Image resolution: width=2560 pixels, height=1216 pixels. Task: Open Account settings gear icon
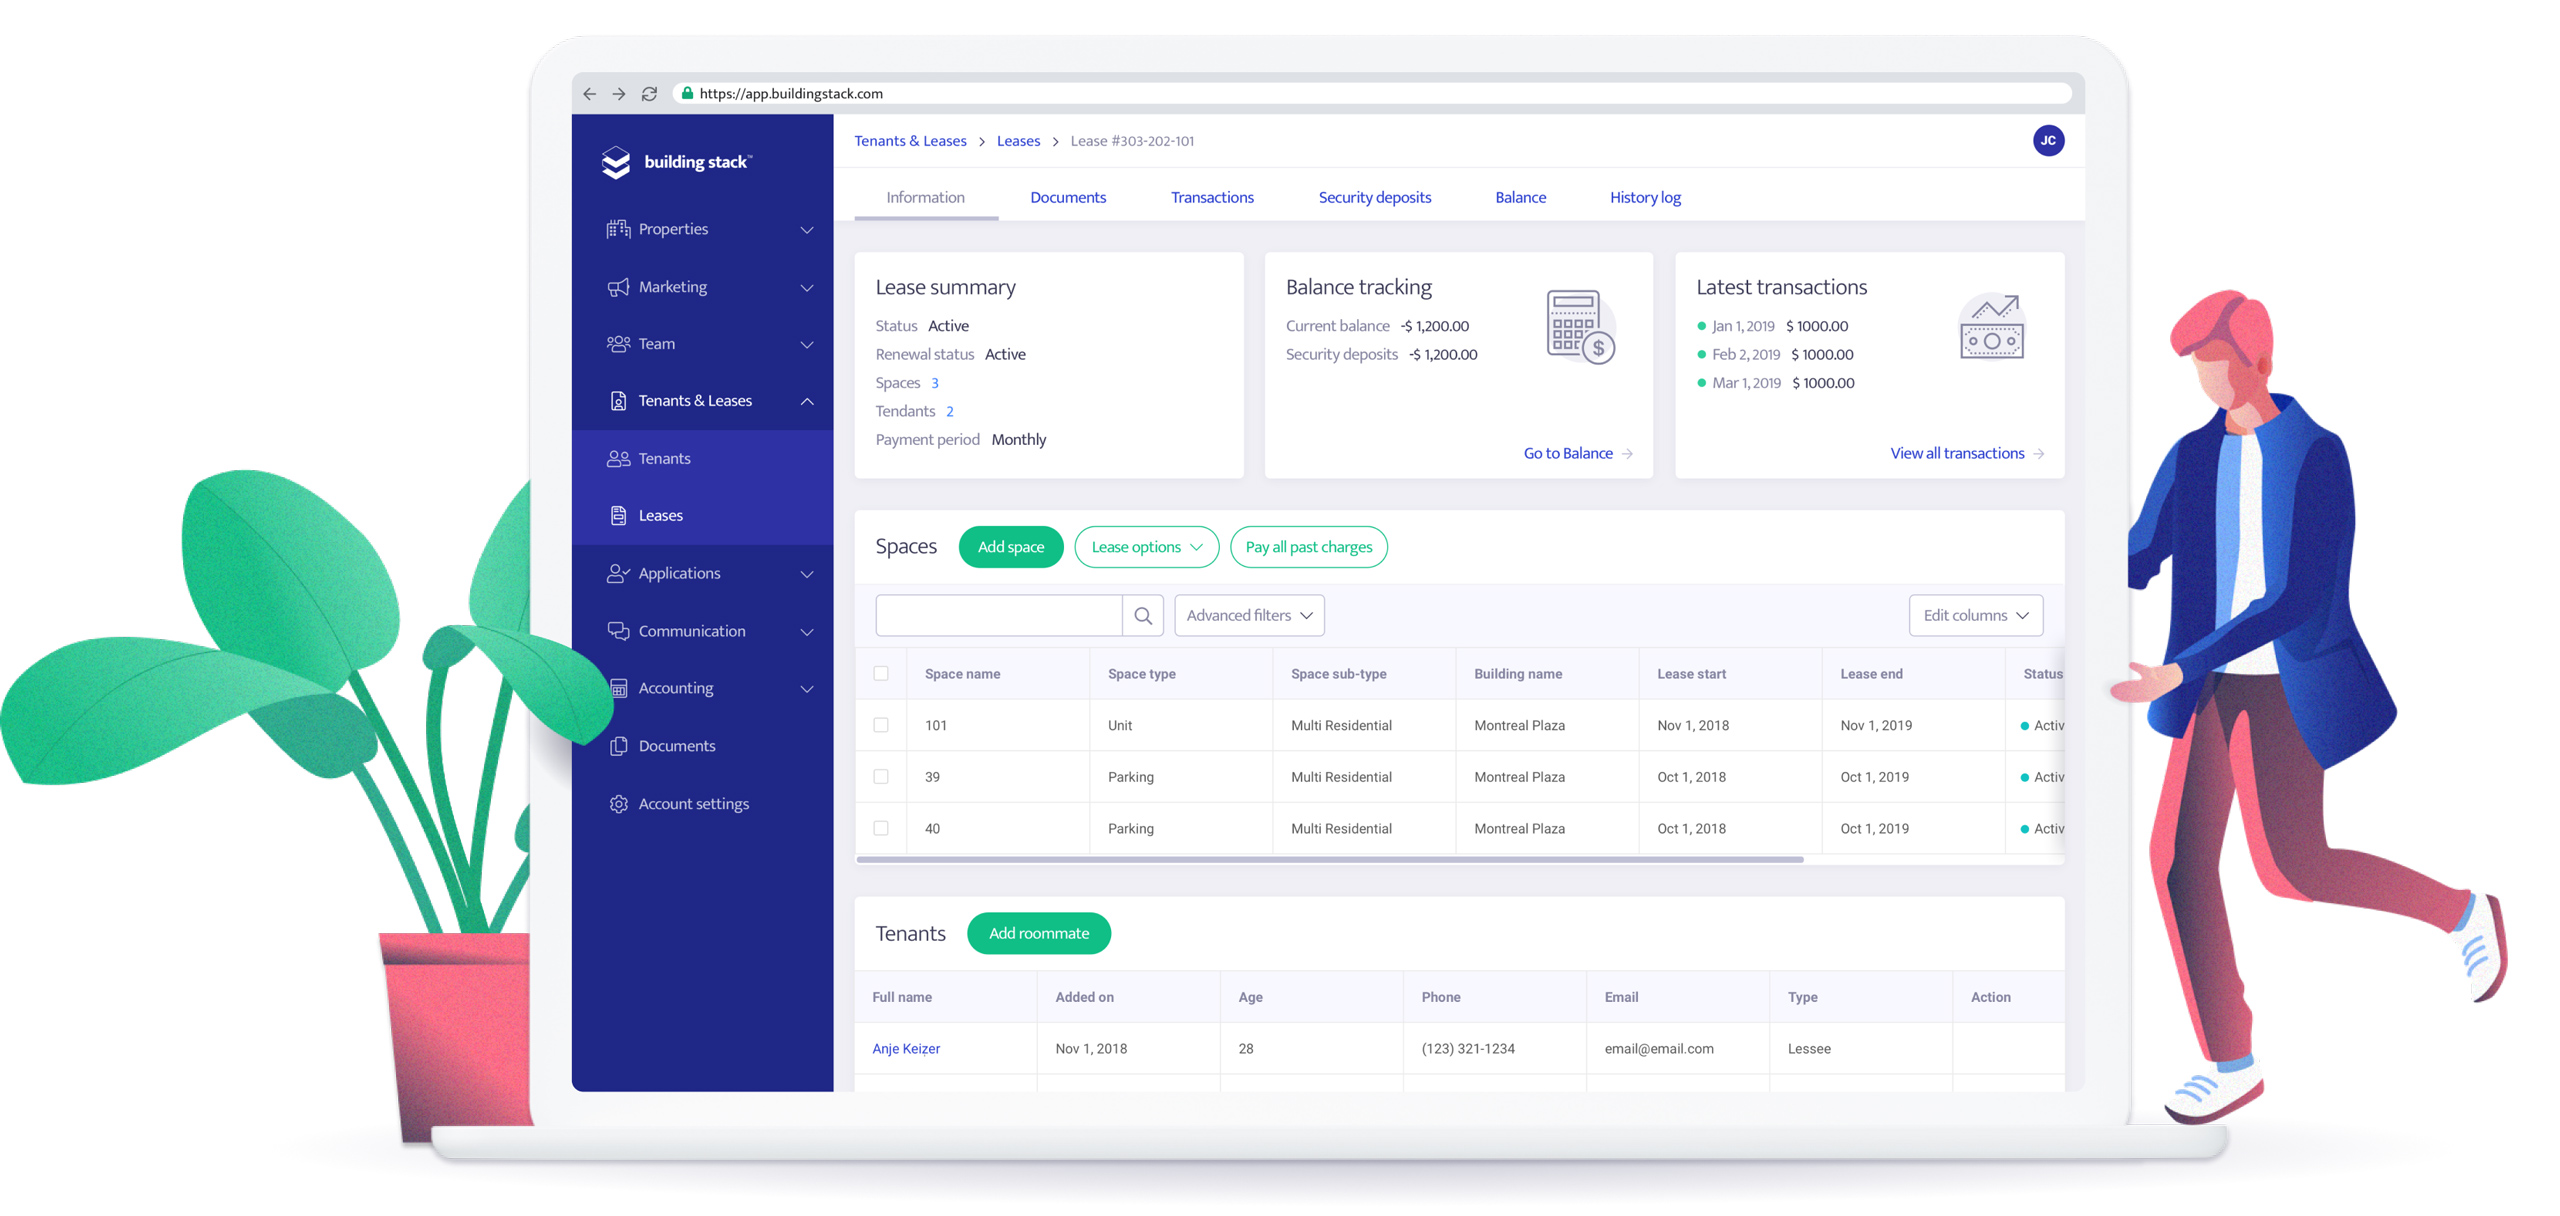[x=618, y=804]
